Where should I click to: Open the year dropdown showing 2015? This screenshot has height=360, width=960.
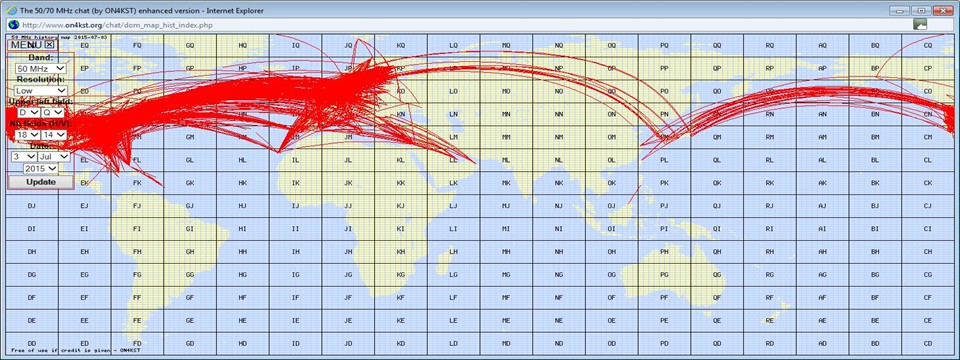(x=41, y=168)
